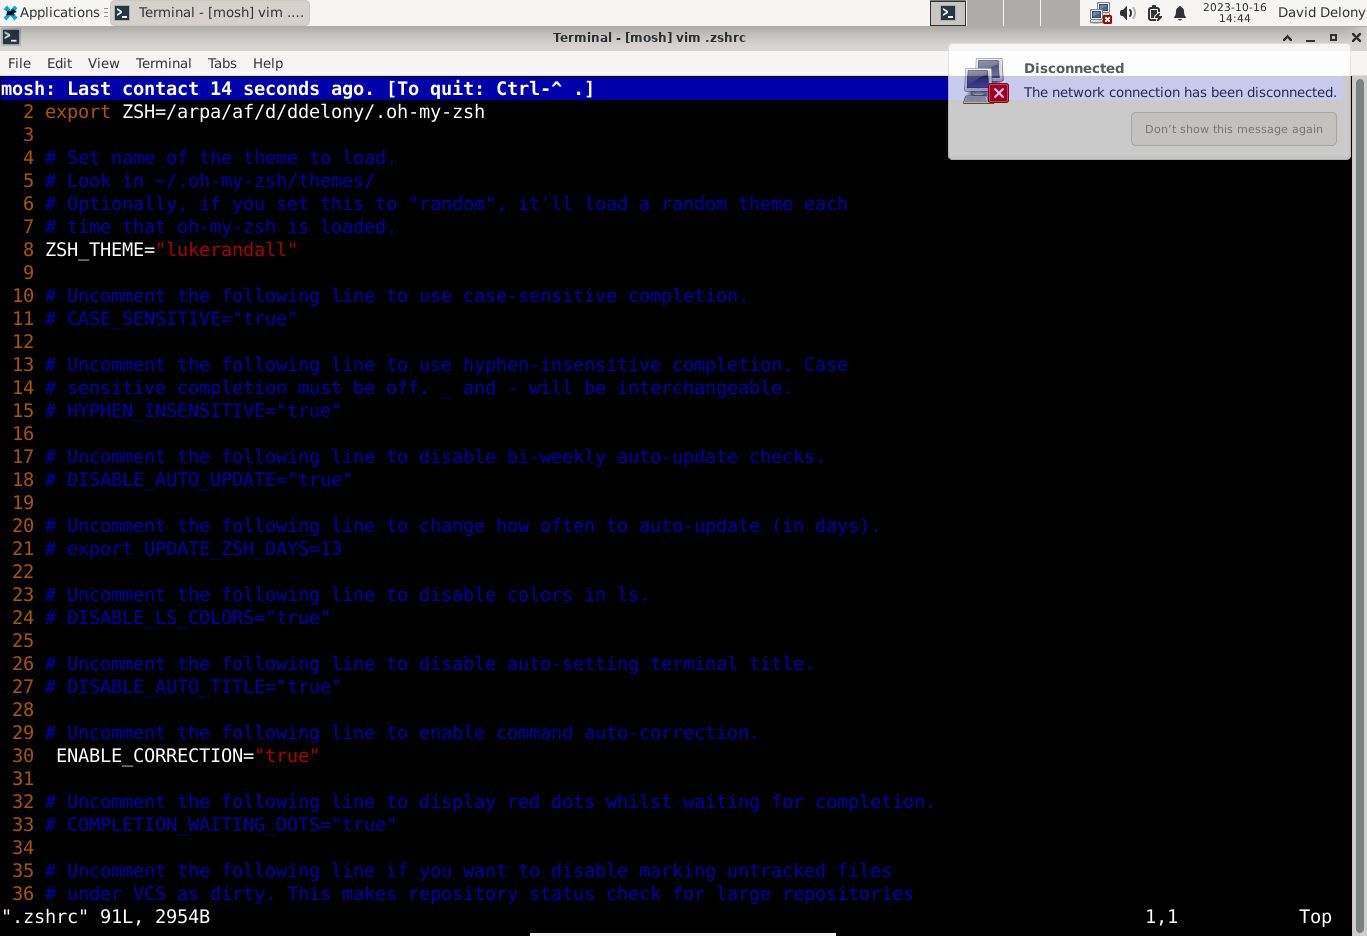The width and height of the screenshot is (1367, 936).
Task: Open the Tabs menu
Action: 221,63
